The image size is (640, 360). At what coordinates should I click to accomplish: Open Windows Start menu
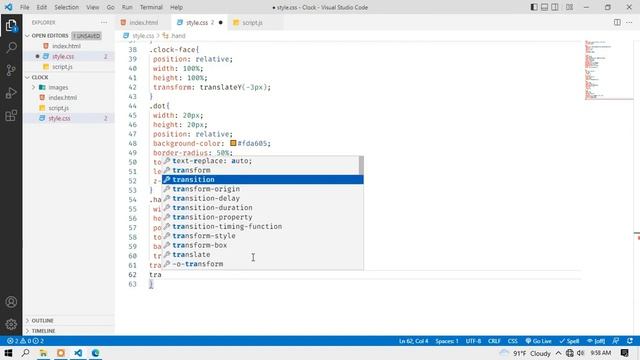point(8,353)
